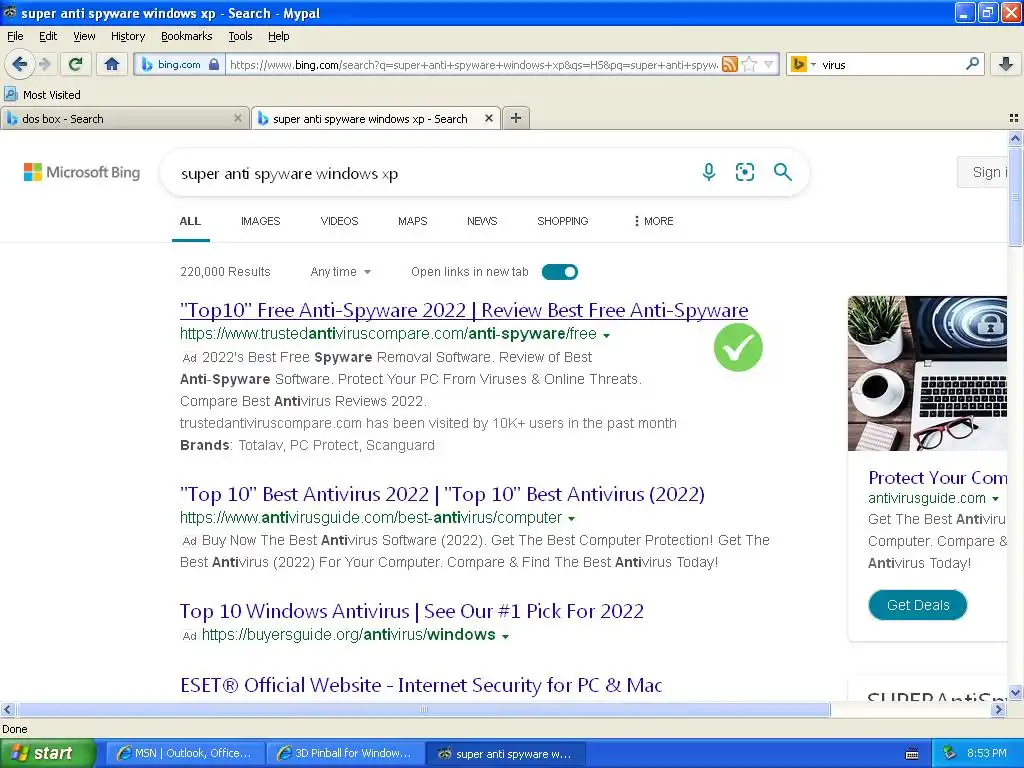The height and width of the screenshot is (768, 1024).
Task: Subscribe via the orange RSS feed icon
Action: pos(729,64)
